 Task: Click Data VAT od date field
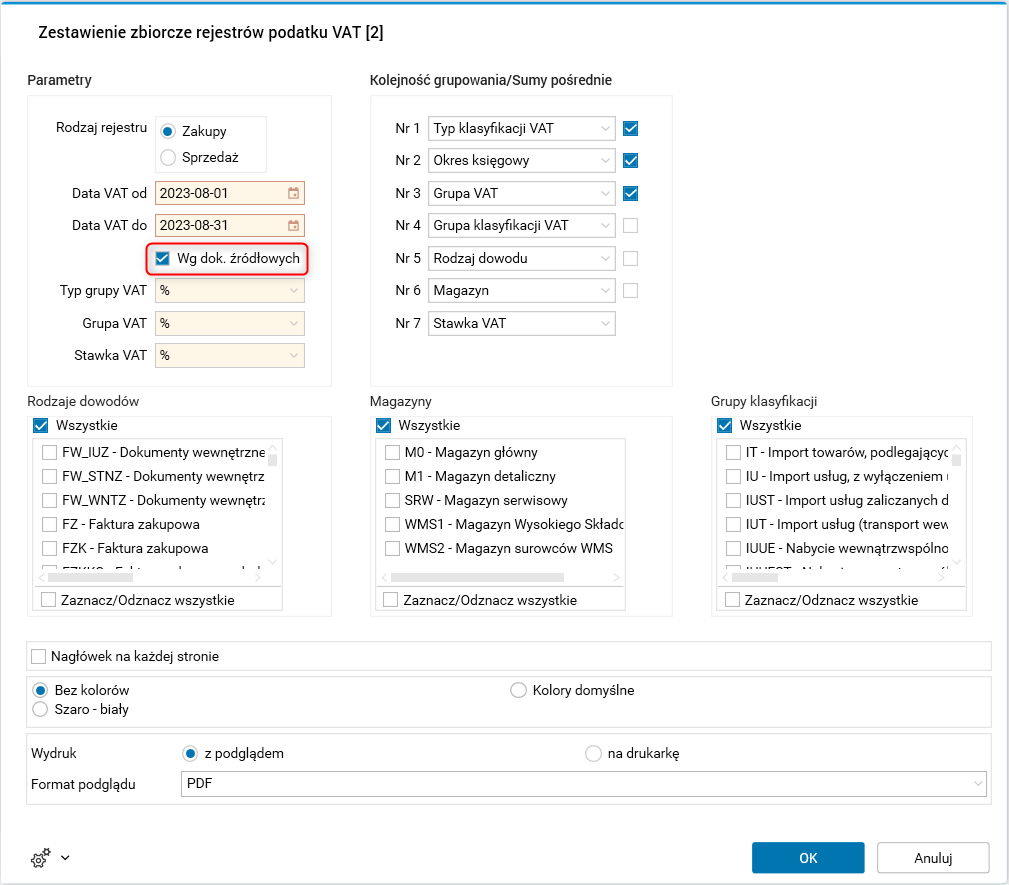(x=220, y=193)
